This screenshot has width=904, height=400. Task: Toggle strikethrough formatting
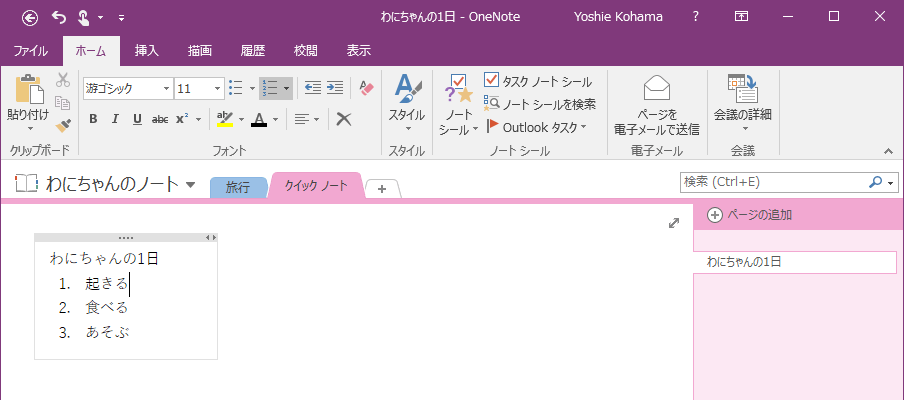tap(160, 119)
